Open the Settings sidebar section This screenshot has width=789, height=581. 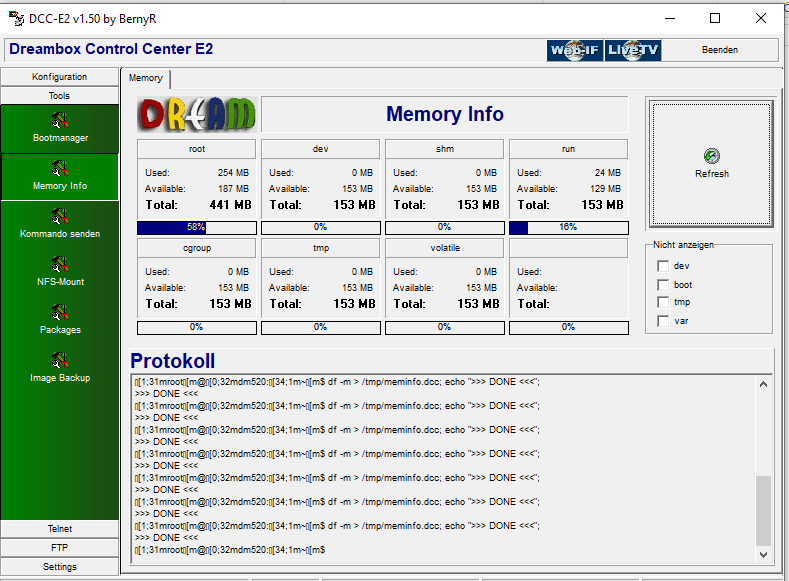coord(60,566)
